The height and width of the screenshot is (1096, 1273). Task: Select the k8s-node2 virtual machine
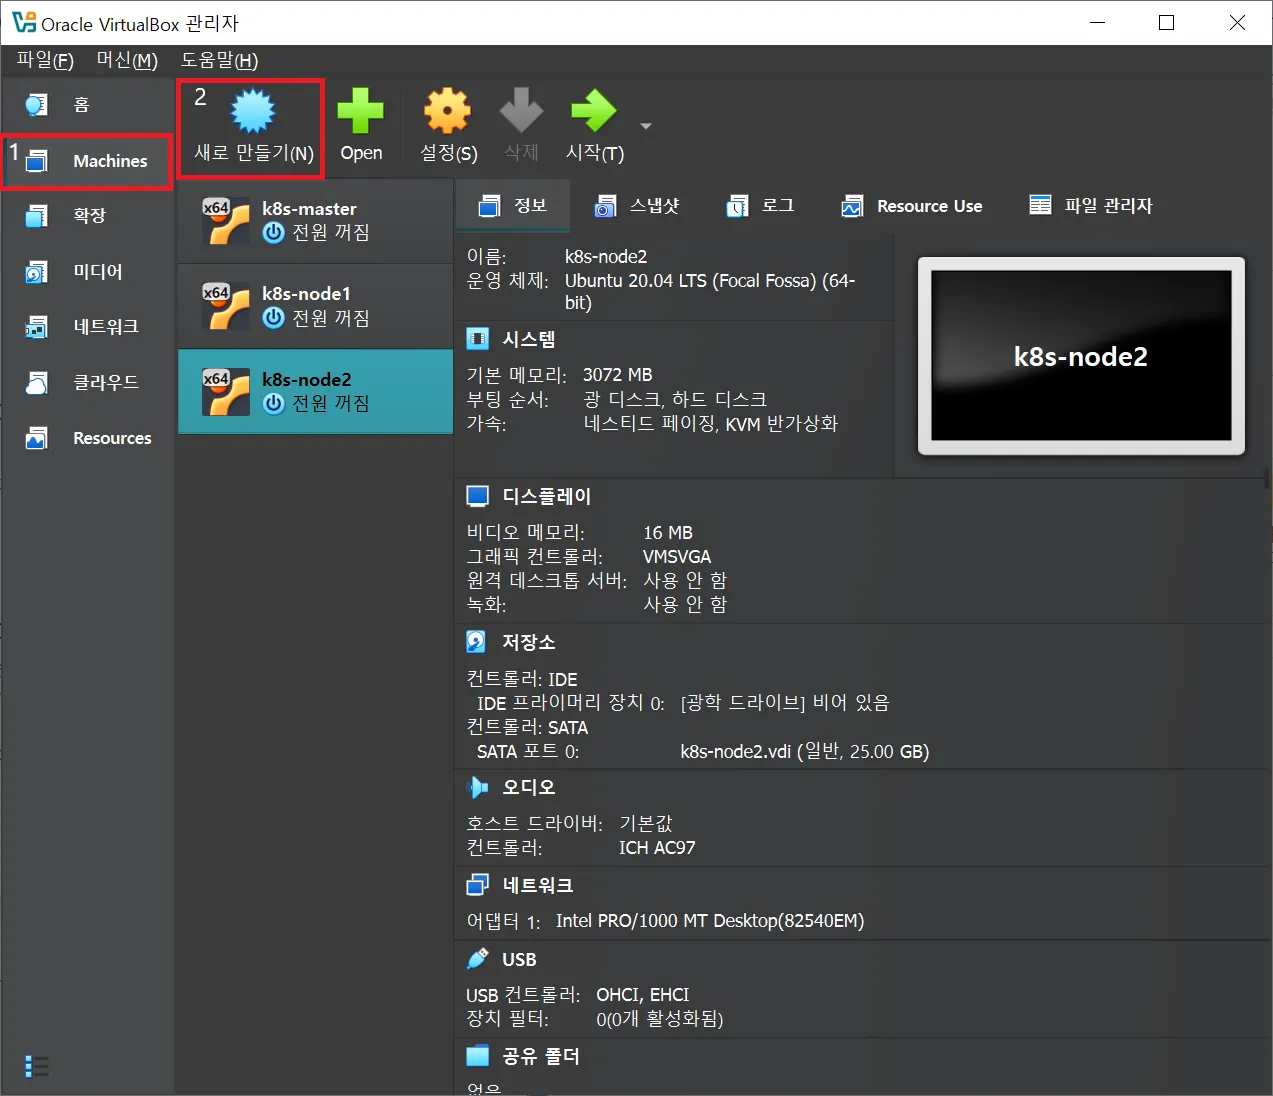coord(315,391)
